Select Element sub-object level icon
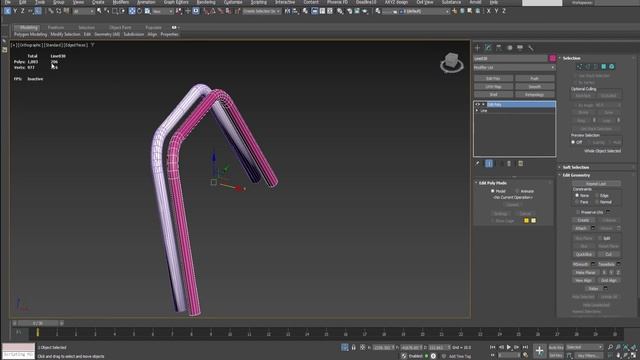Viewport: 640px width, 360px height. [612, 67]
